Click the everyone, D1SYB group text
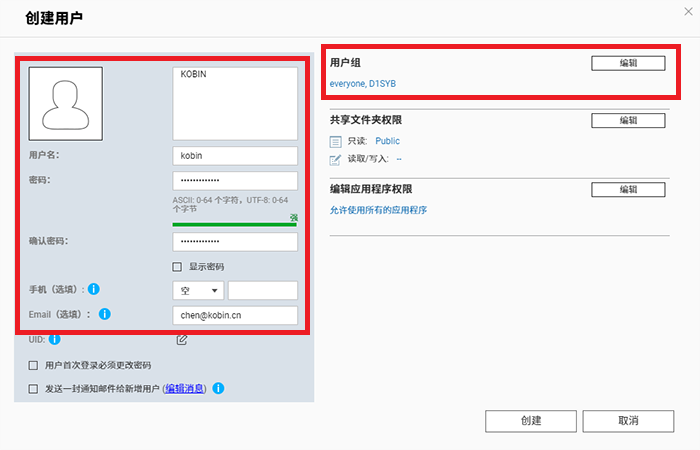The width and height of the screenshot is (700, 450). coord(362,83)
